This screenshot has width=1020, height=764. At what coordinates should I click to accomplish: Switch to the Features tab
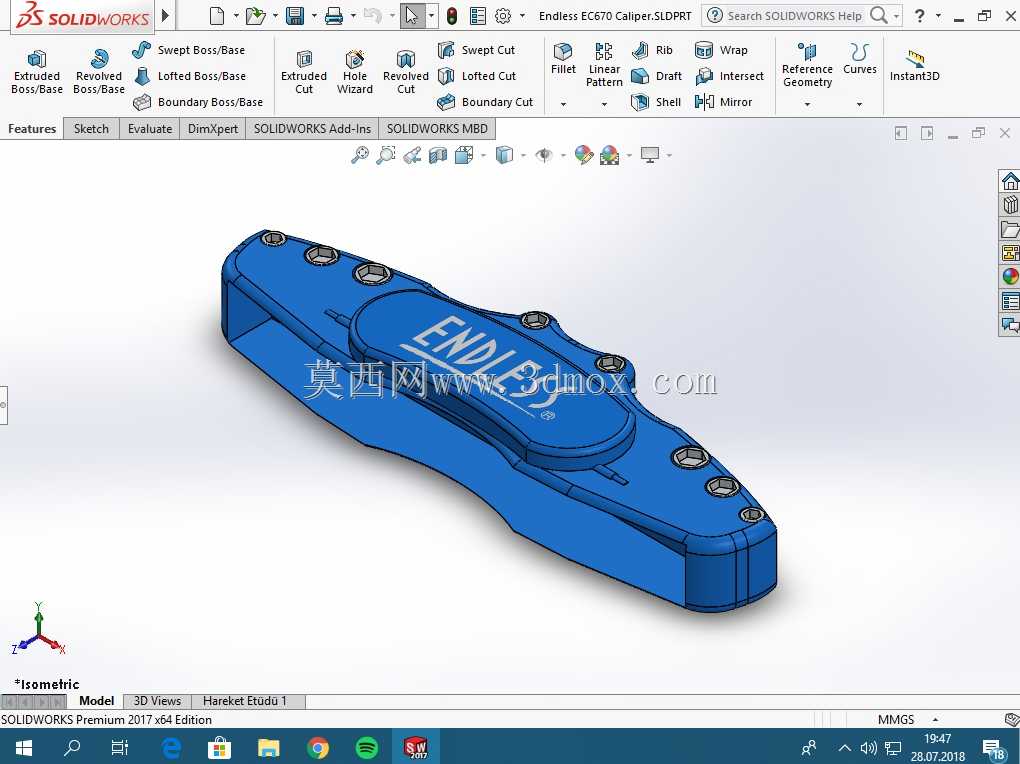(x=32, y=129)
